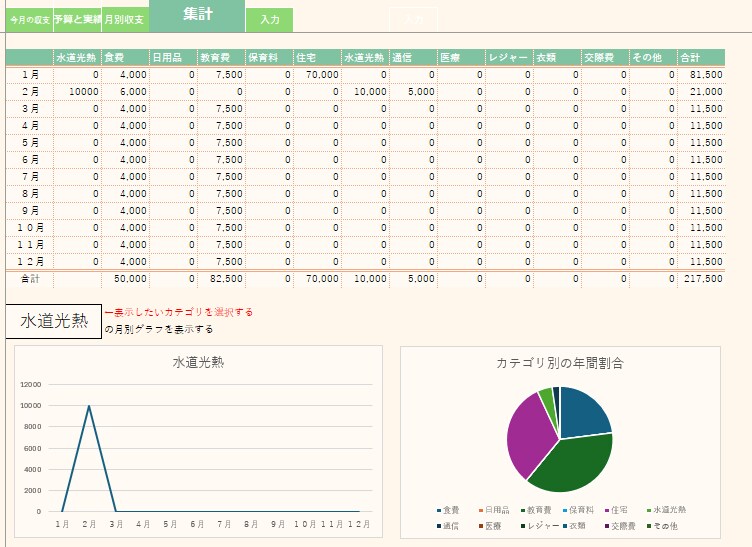The height and width of the screenshot is (547, 752).
Task: Click the 12000 y-axis label on line chart
Action: point(31,384)
